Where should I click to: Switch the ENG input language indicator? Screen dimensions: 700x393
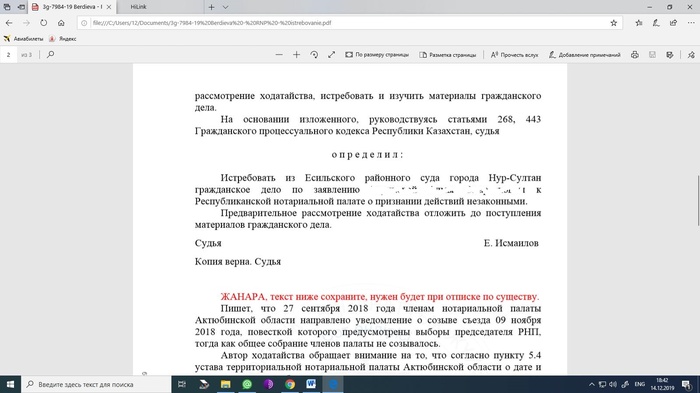pyautogui.click(x=639, y=384)
